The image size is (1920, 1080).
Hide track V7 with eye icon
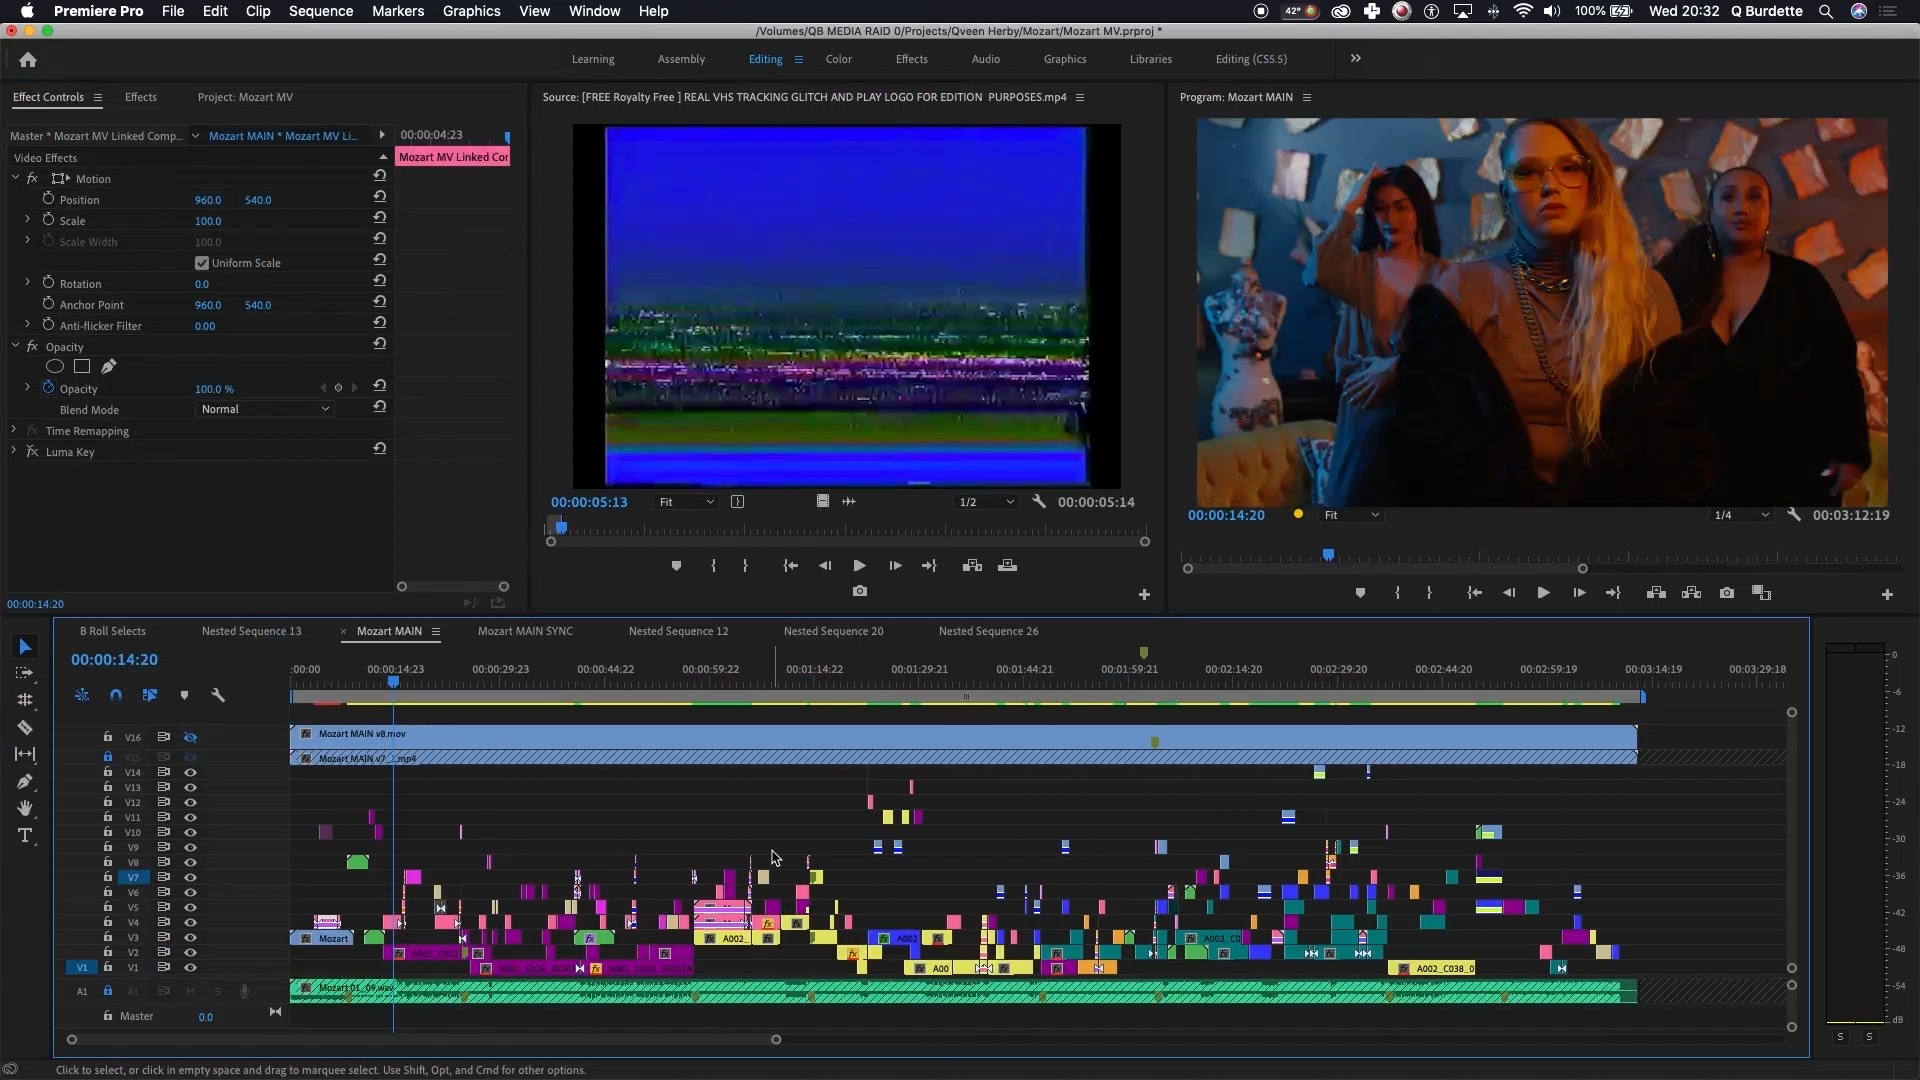click(190, 877)
